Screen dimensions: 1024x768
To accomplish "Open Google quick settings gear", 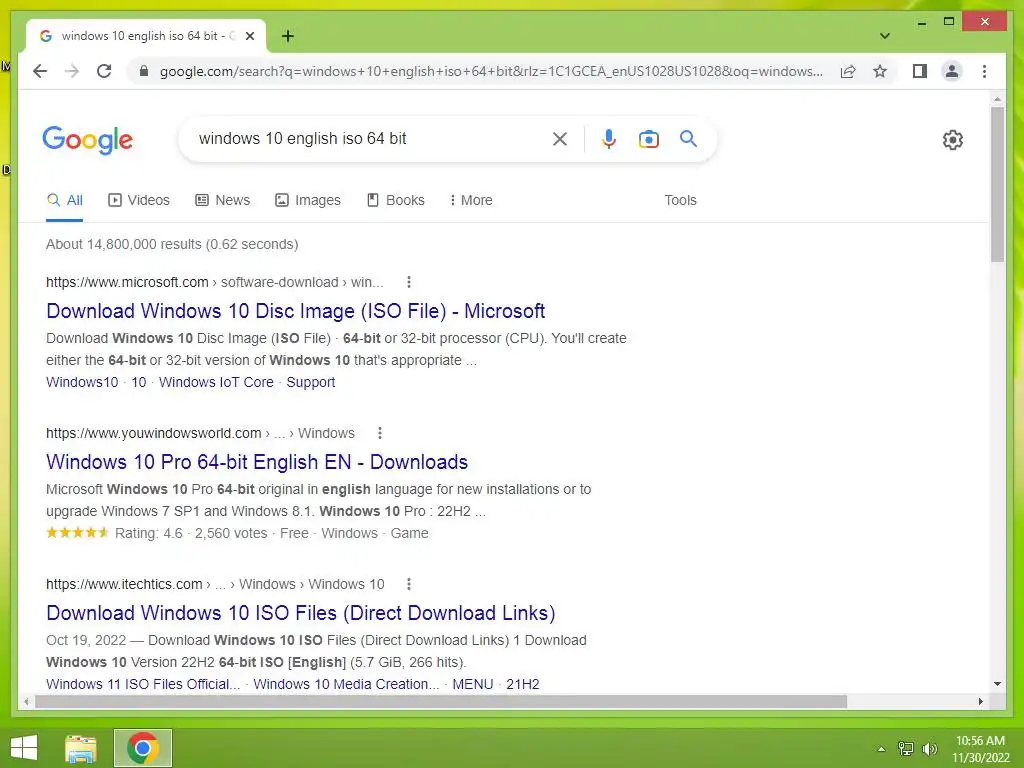I will tap(953, 140).
